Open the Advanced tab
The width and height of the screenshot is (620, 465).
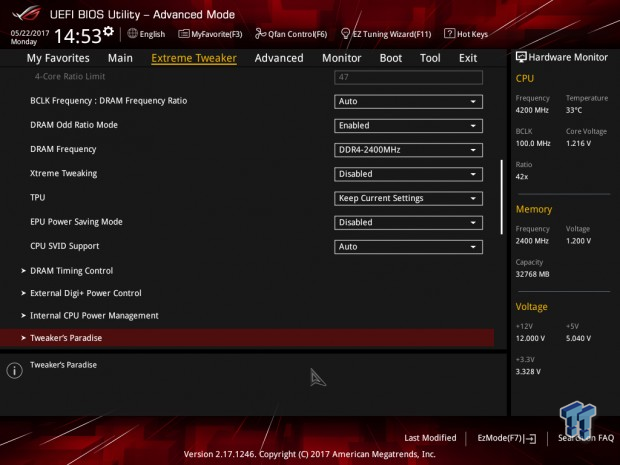click(x=279, y=58)
